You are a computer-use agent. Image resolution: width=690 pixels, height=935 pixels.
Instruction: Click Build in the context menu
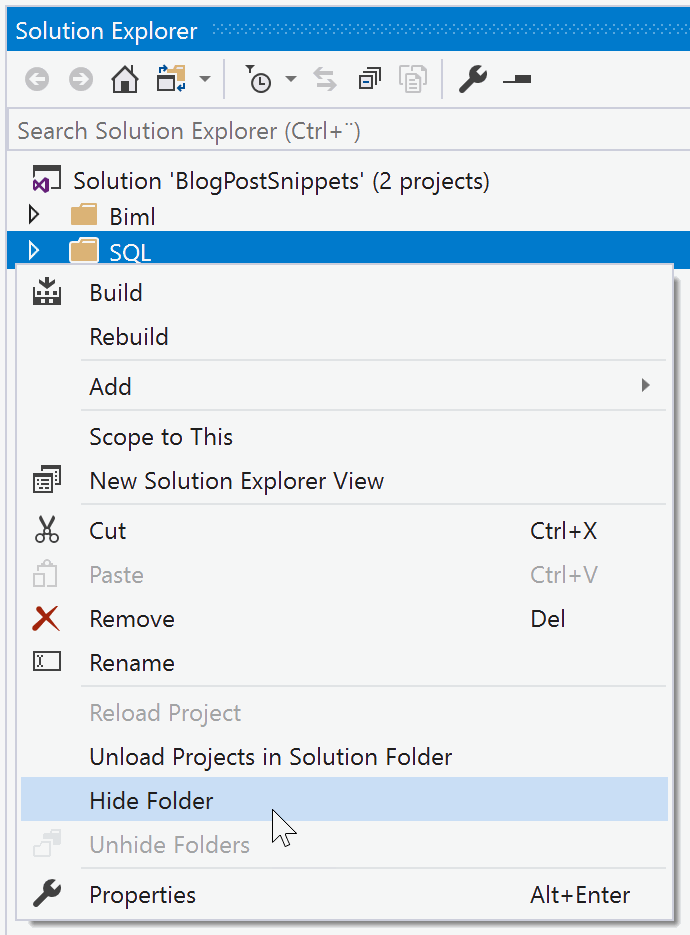(116, 292)
